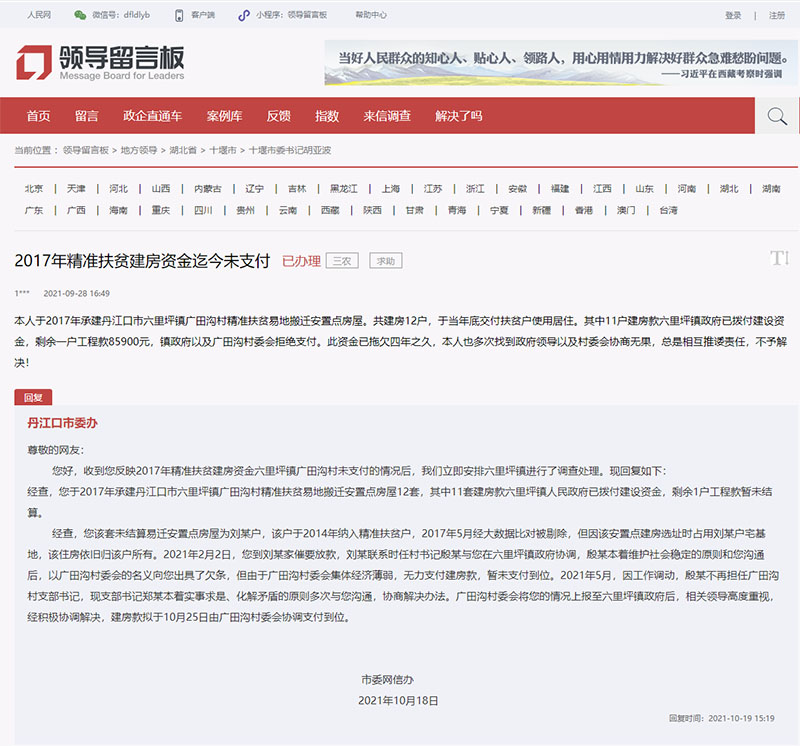This screenshot has height=746, width=800.
Task: Go to the 政企直通车 menu item
Action: (152, 116)
